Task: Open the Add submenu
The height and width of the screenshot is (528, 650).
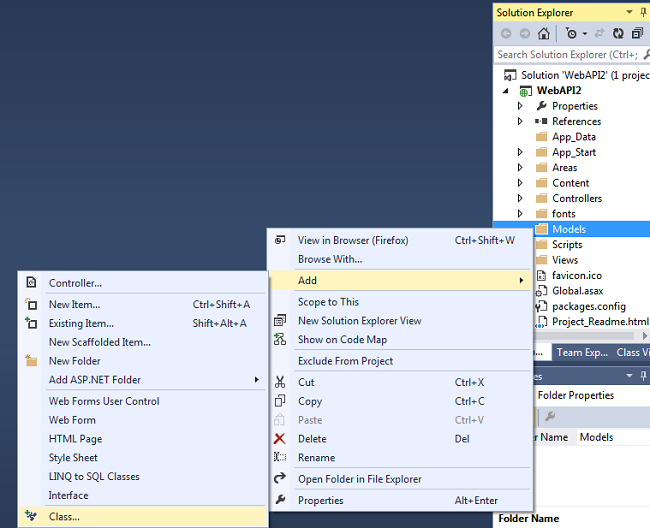Action: [400, 281]
